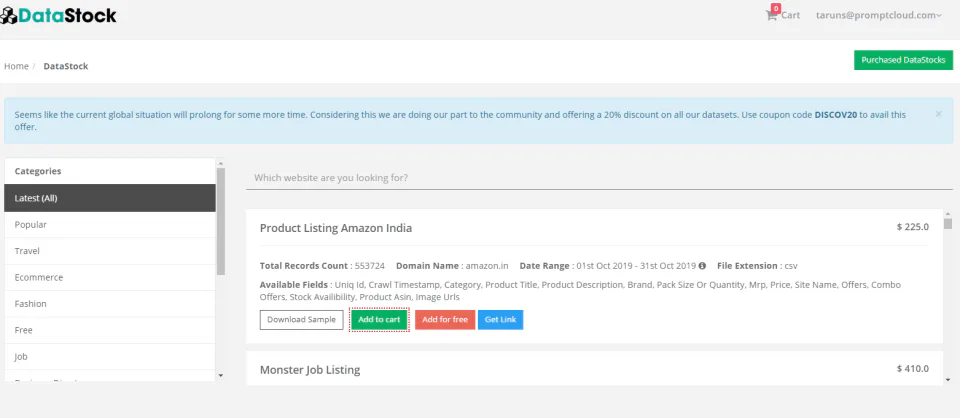960x418 pixels.
Task: Select the Free category
Action: pyautogui.click(x=110, y=330)
